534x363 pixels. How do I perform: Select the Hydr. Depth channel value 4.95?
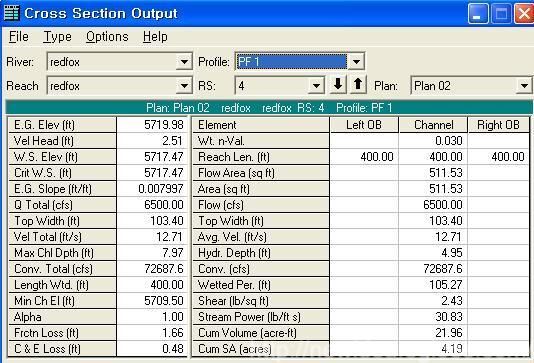point(433,253)
